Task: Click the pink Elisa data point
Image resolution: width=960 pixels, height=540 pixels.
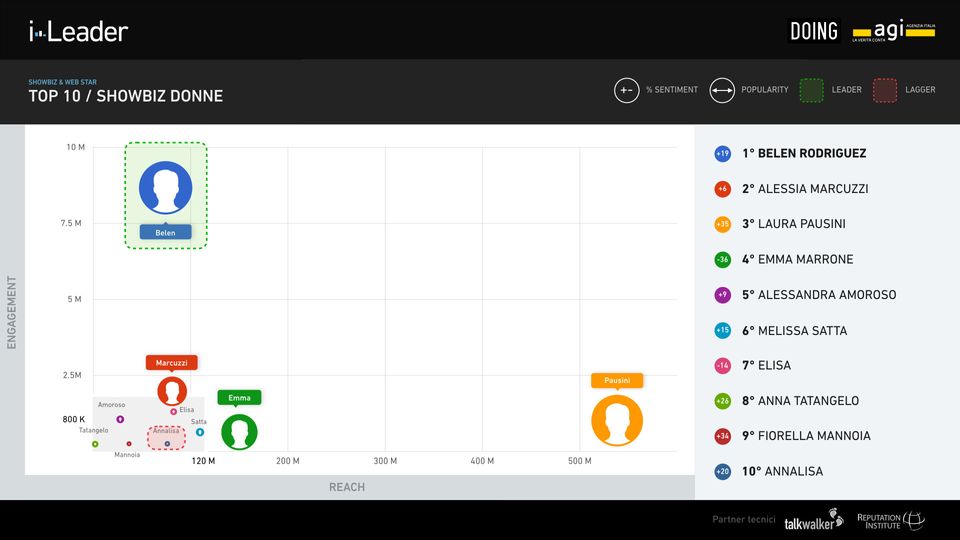Action: click(x=173, y=411)
